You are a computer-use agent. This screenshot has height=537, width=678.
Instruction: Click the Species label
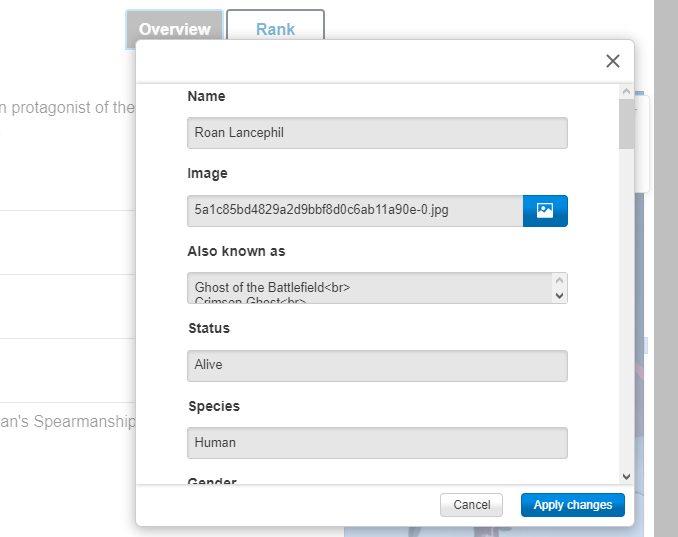214,406
